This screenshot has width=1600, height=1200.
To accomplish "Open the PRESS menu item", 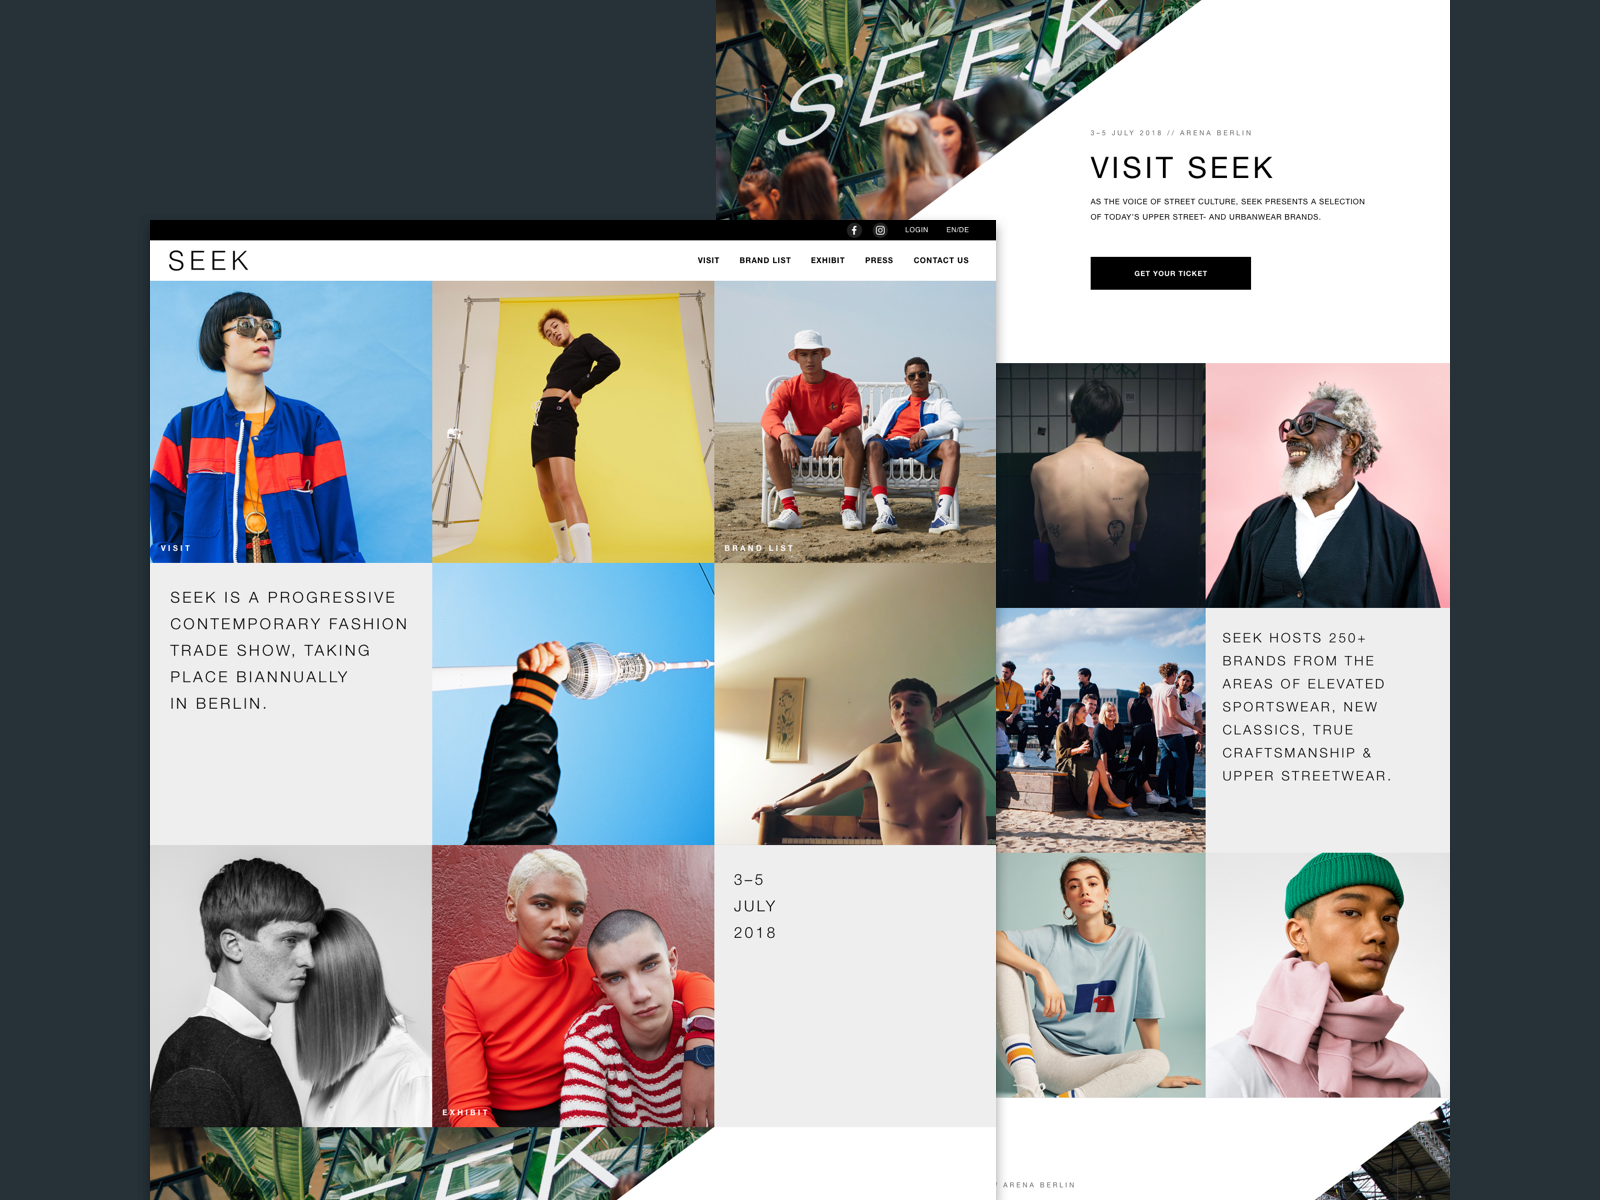I will click(x=879, y=260).
